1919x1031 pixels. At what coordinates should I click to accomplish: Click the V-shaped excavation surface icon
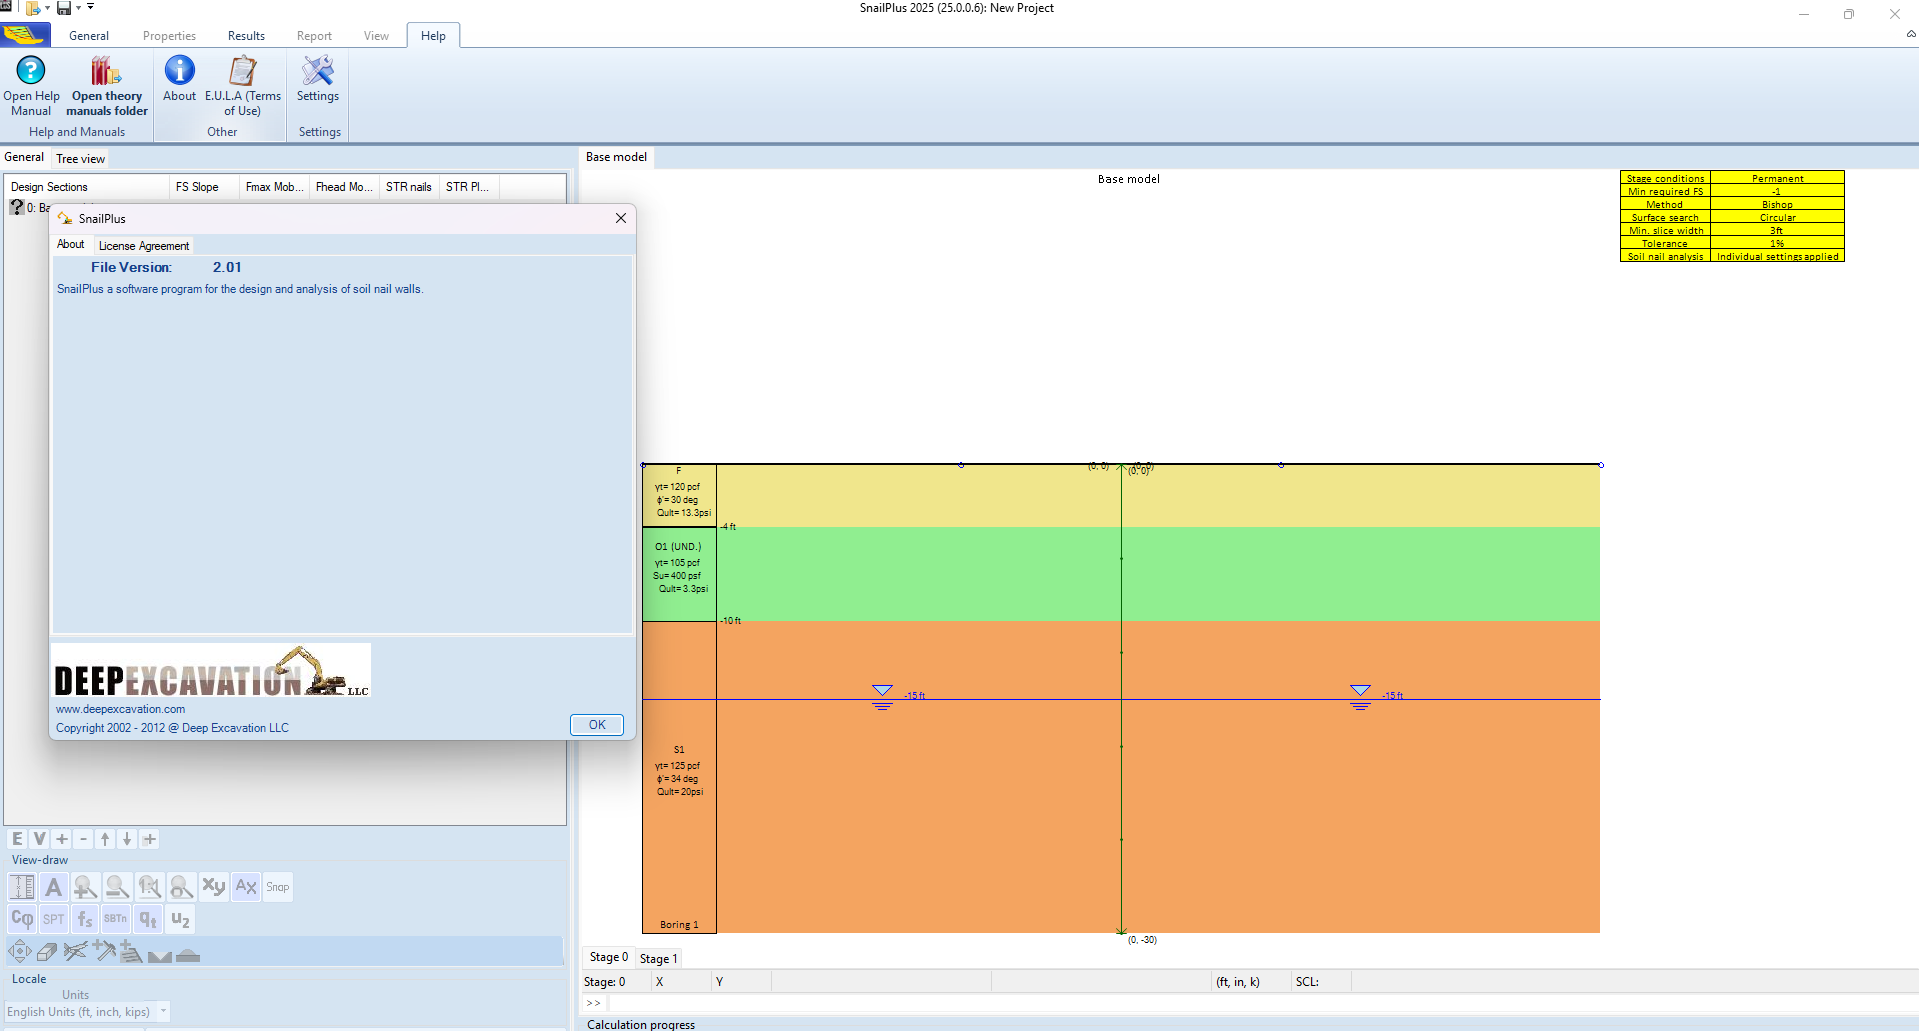pos(160,955)
